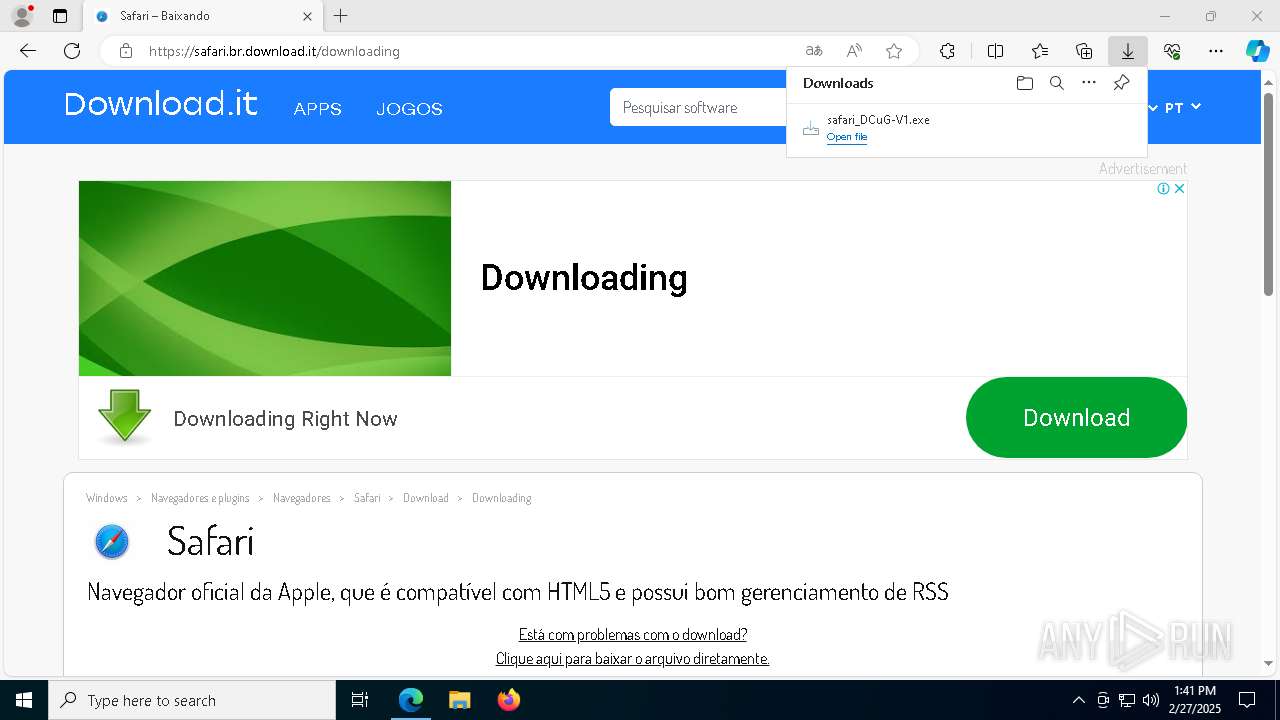Viewport: 1280px width, 720px height.
Task: Go back to previous page
Action: 28,51
